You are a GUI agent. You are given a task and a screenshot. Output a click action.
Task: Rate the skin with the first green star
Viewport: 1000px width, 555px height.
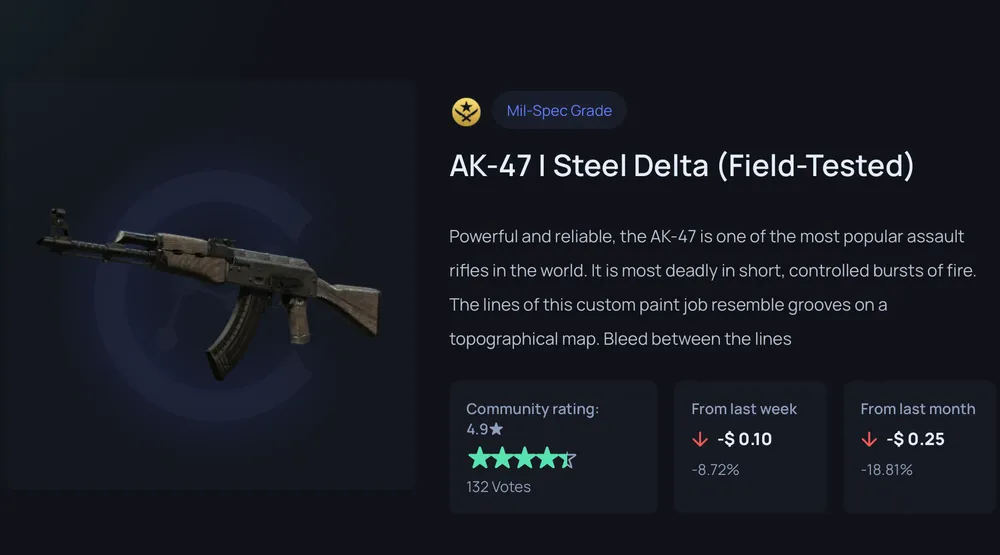click(x=479, y=458)
